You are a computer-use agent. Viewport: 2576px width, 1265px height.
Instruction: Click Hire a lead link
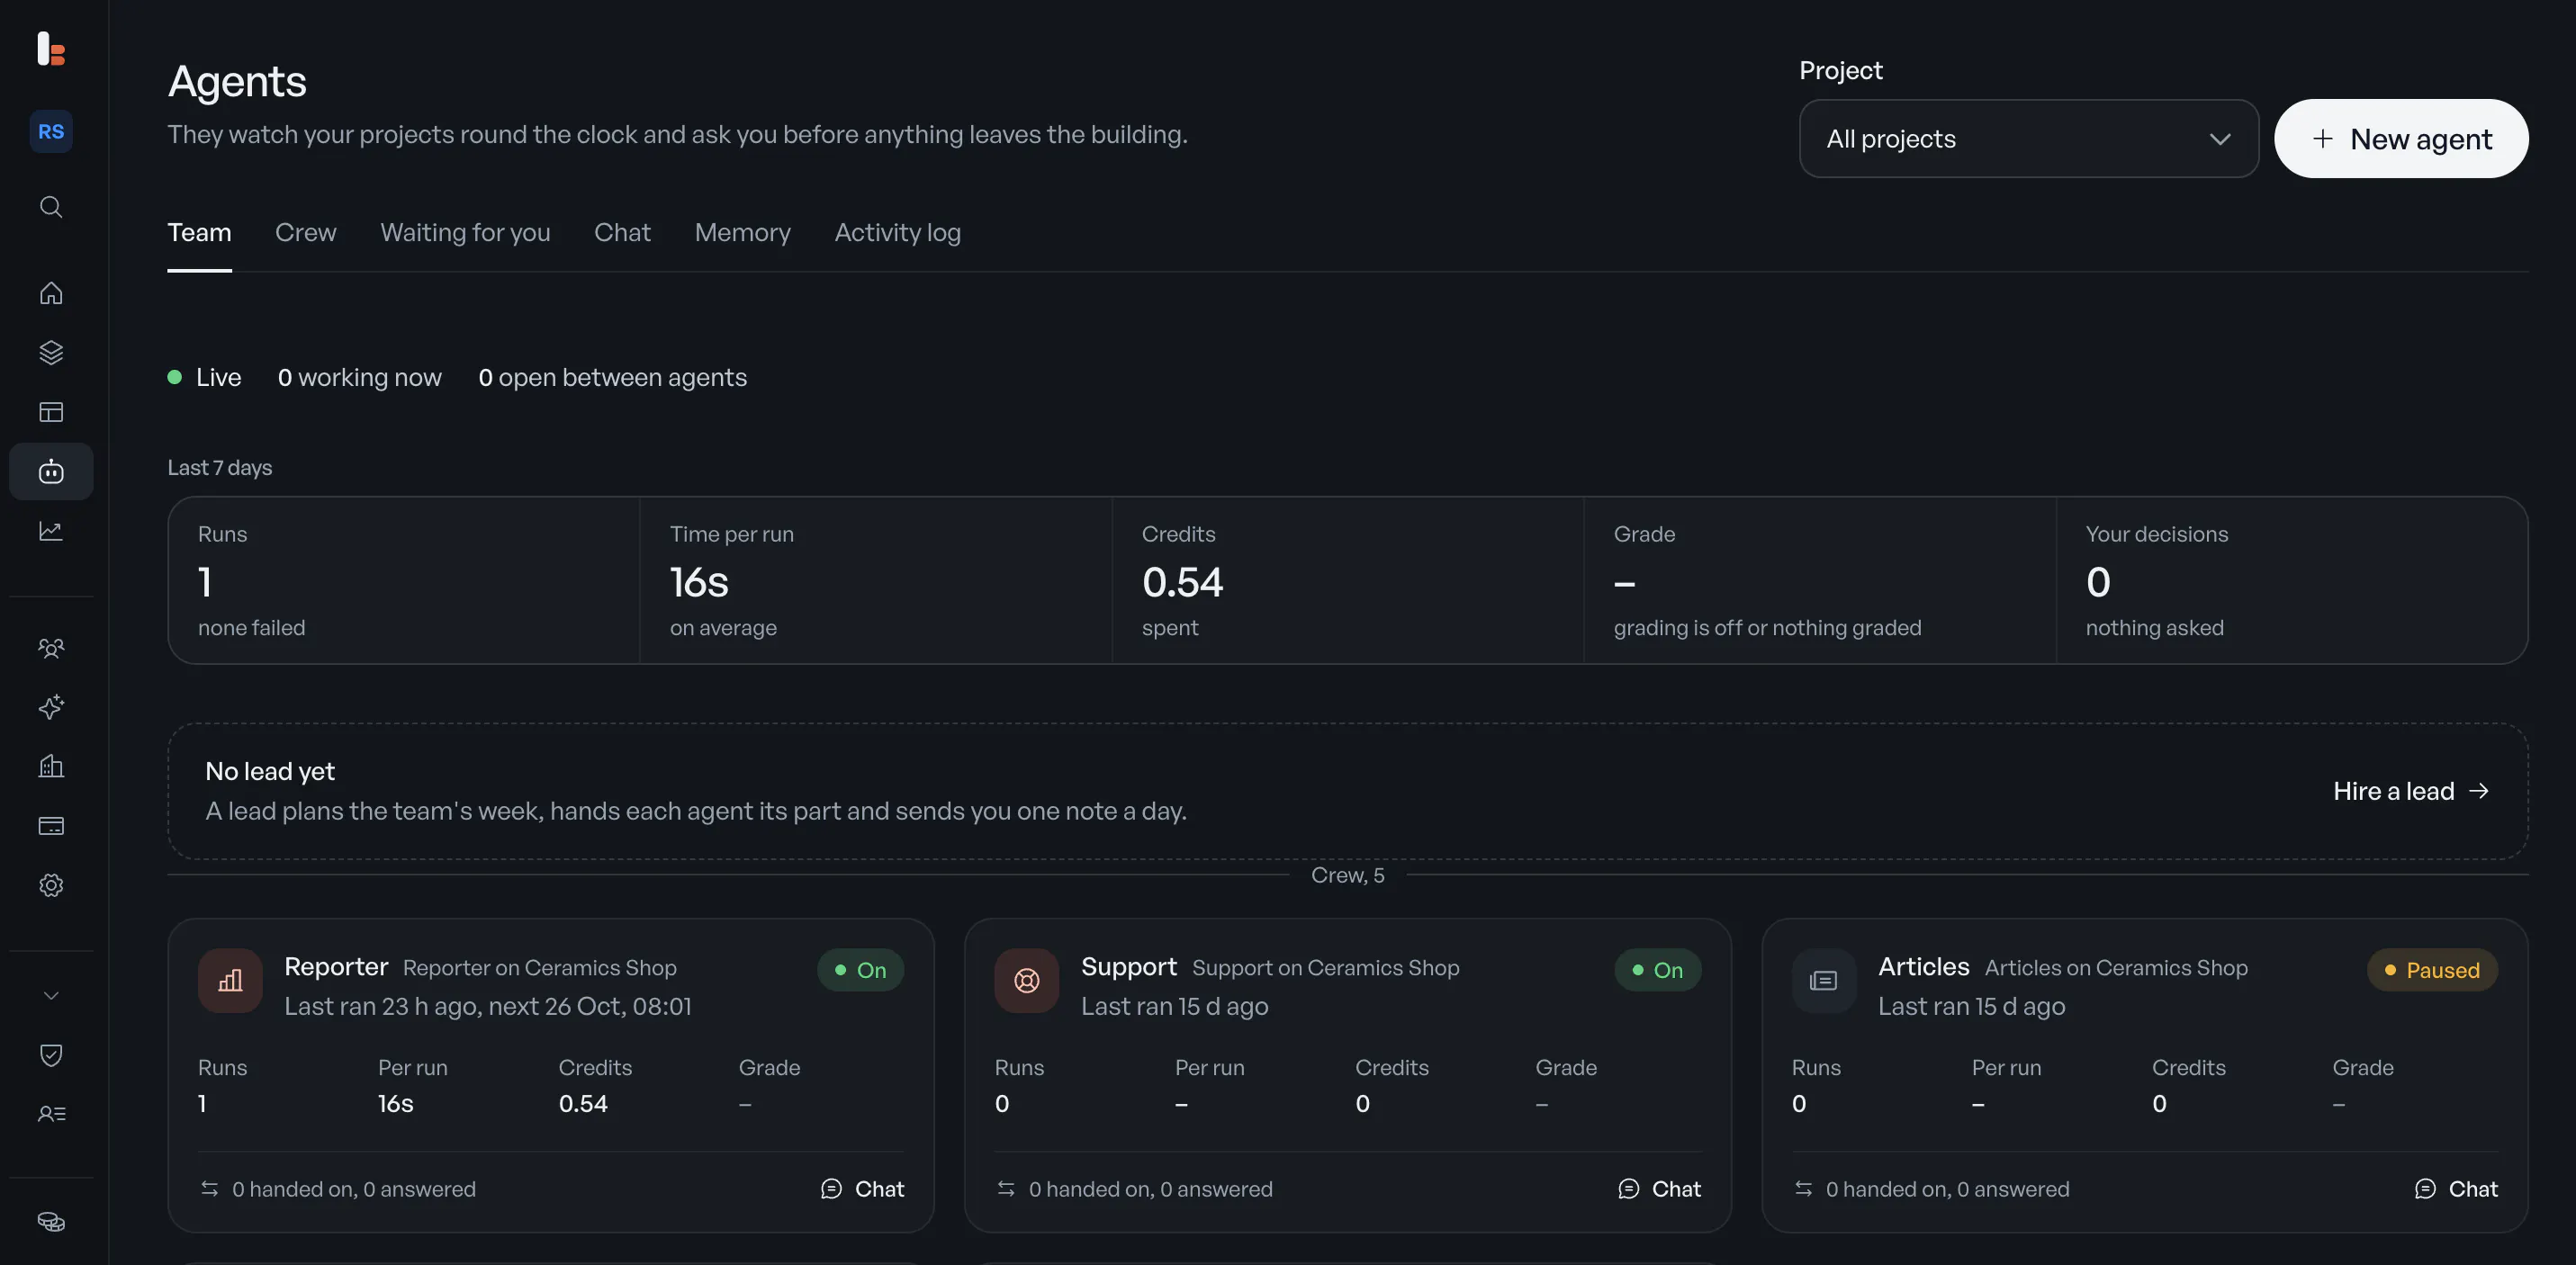[x=2411, y=791]
